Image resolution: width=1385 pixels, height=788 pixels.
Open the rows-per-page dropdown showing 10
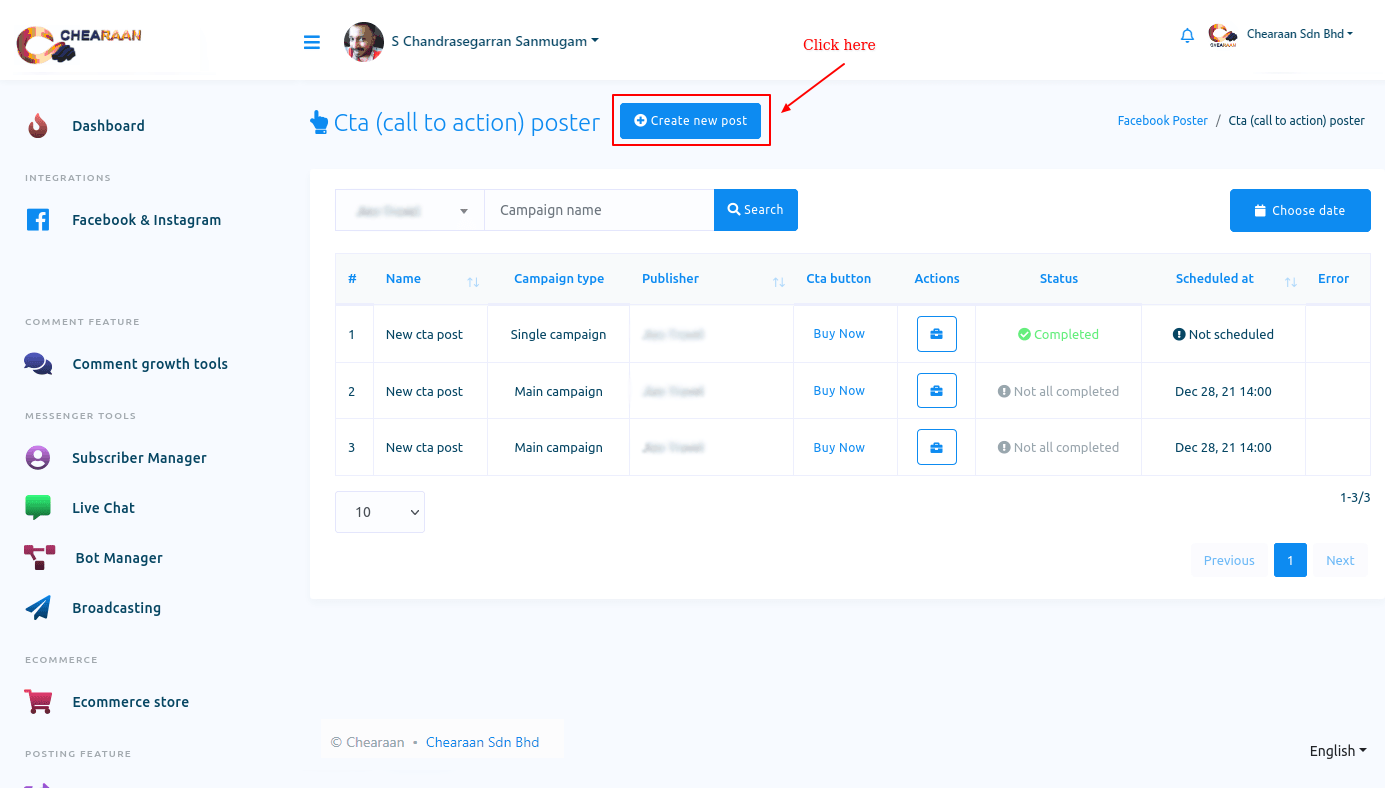coord(380,512)
